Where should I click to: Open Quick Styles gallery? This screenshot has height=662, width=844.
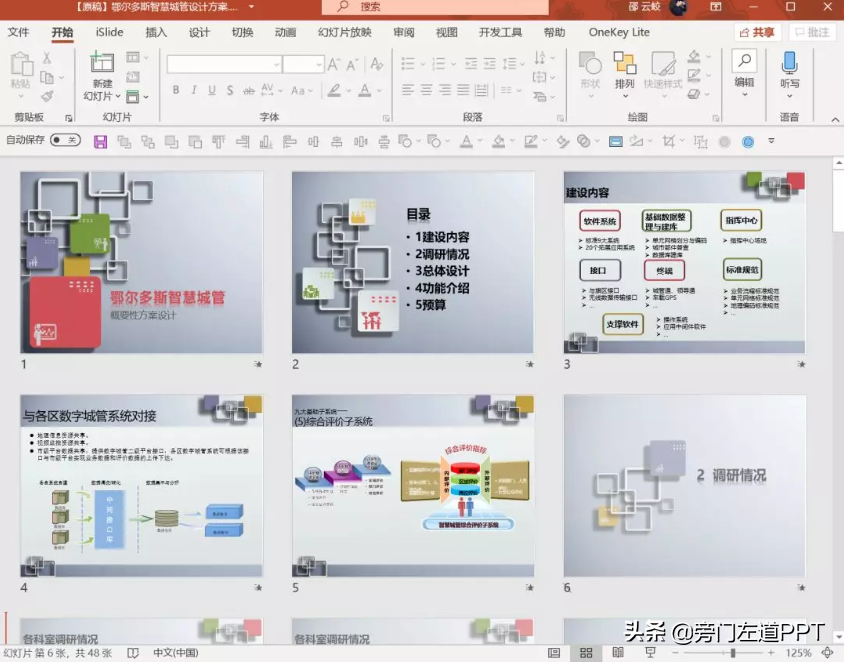pyautogui.click(x=663, y=73)
